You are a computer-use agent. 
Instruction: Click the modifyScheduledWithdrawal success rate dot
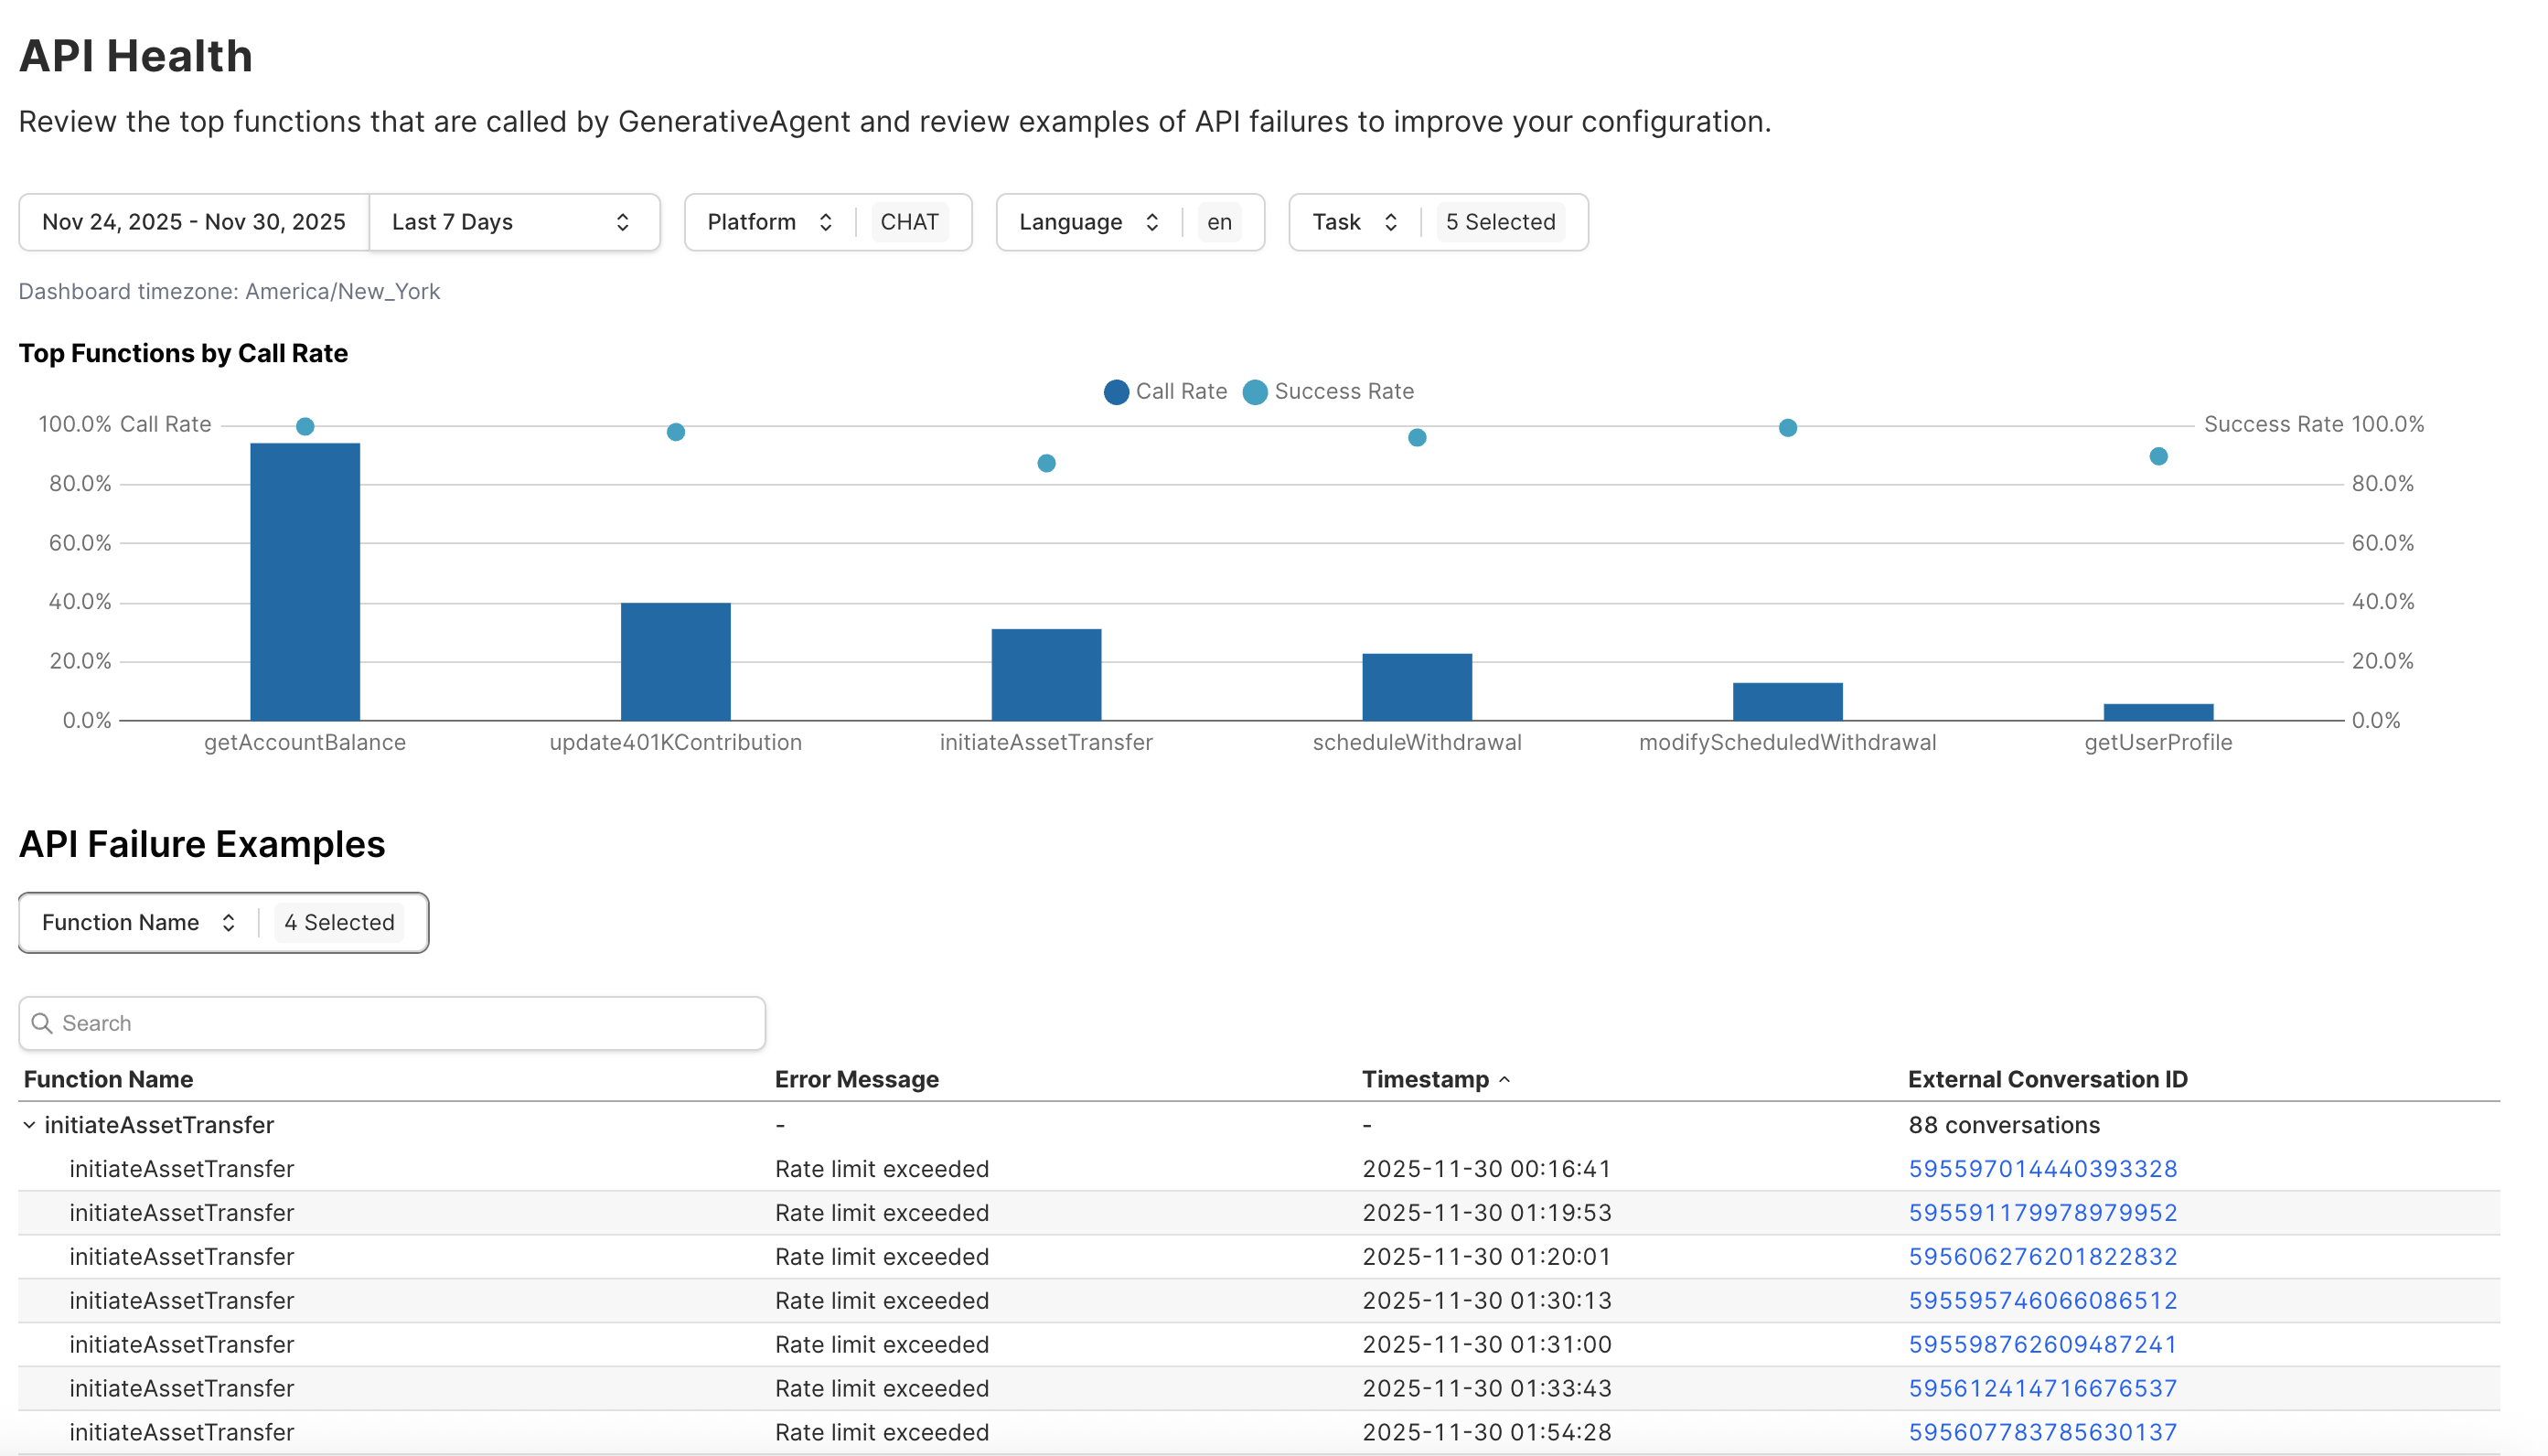point(1788,428)
